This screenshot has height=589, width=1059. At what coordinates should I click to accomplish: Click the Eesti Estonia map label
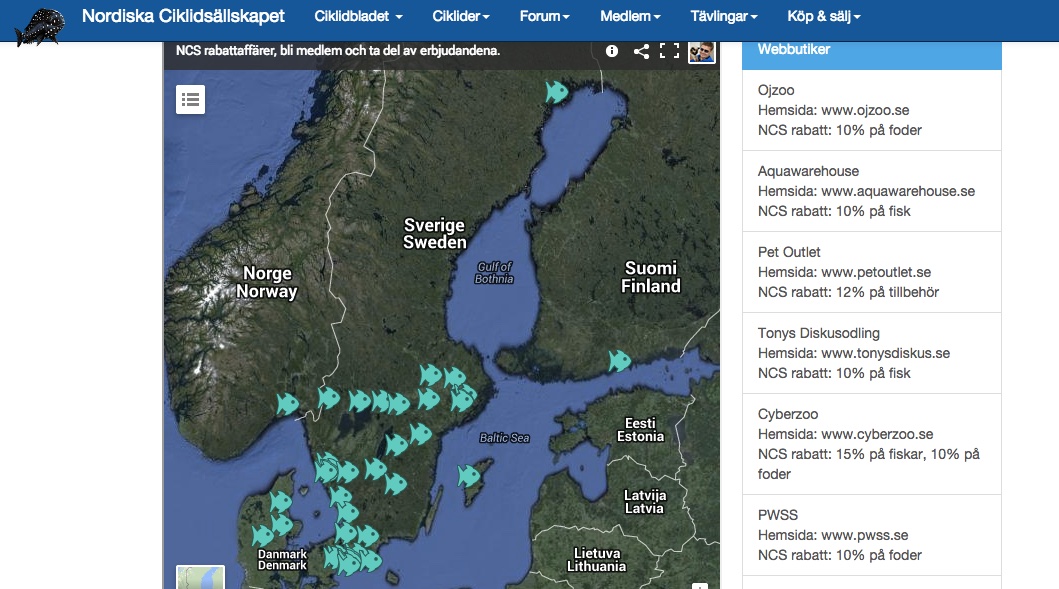(x=640, y=430)
